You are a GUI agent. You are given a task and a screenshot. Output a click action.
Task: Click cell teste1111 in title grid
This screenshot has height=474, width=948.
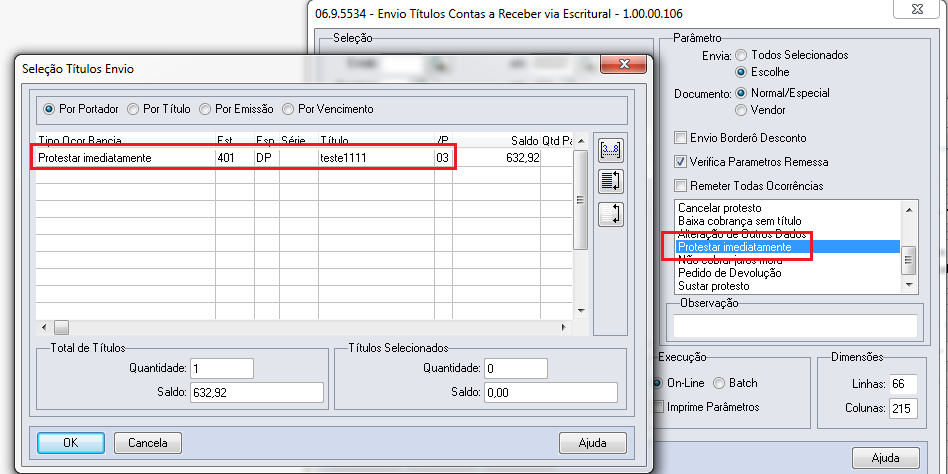pos(376,158)
